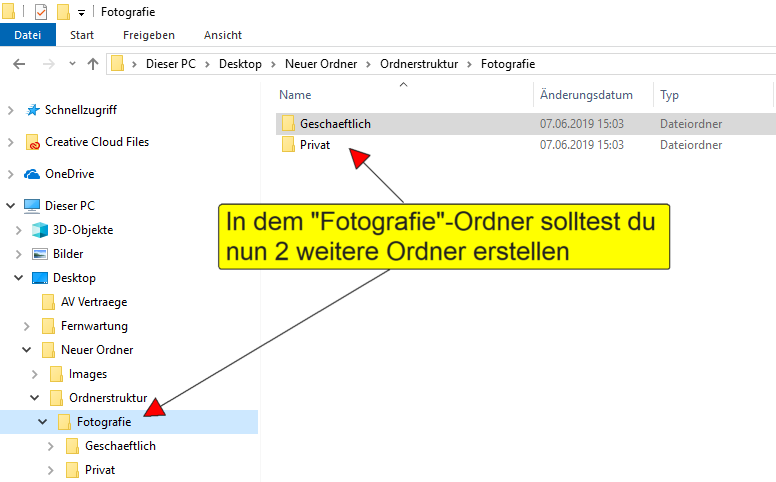Click the Desktop icon in the navigation tree
Viewport: 776px width, 482px height.
click(40, 278)
